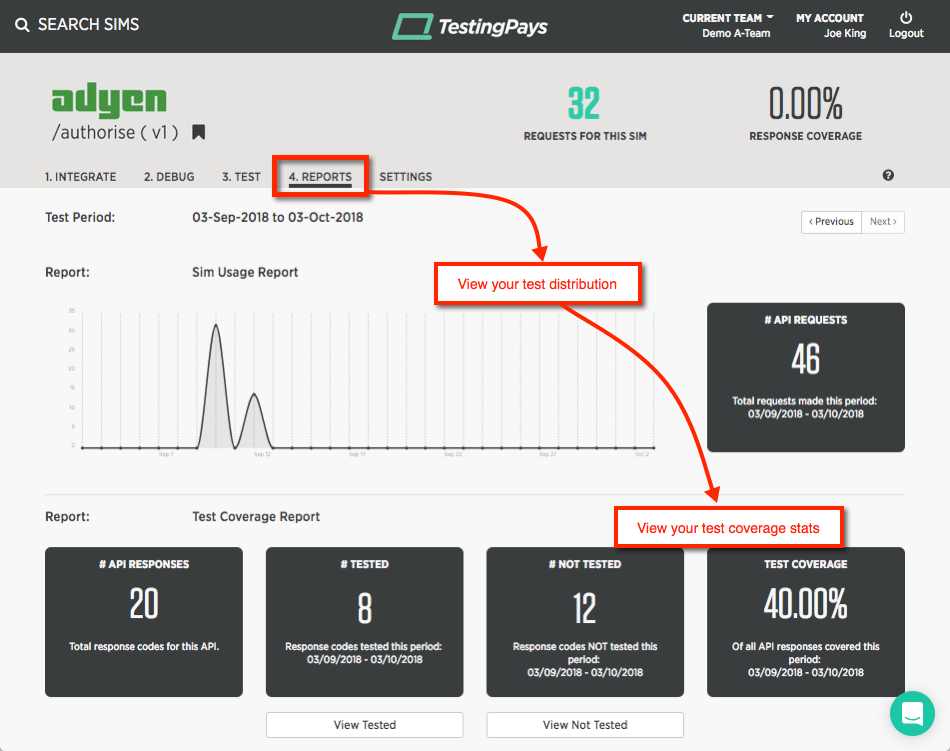Open the chat support bubble
950x751 pixels.
coord(912,713)
